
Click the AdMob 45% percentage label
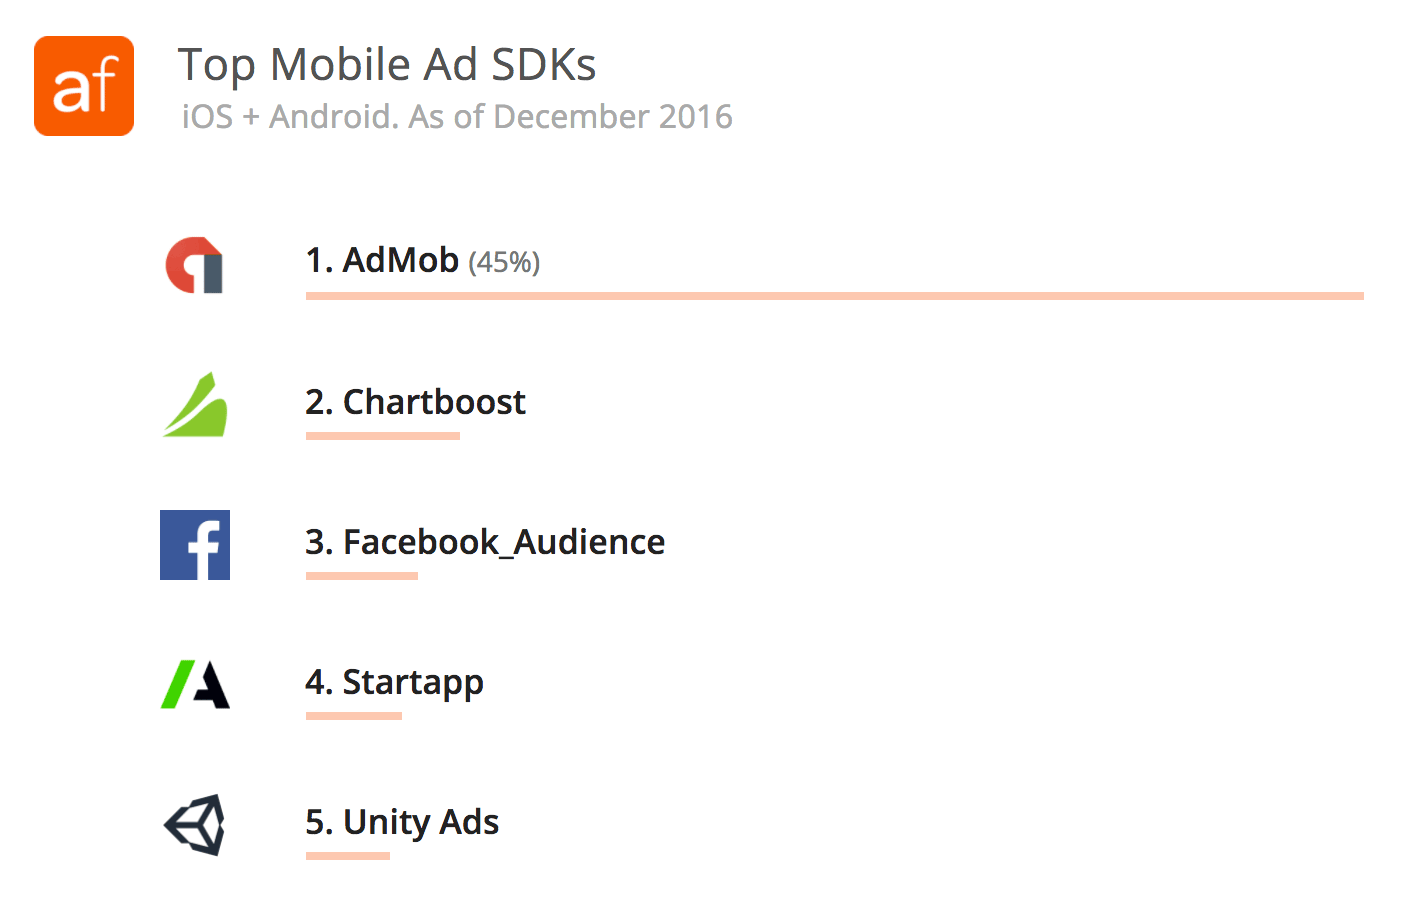tap(504, 262)
